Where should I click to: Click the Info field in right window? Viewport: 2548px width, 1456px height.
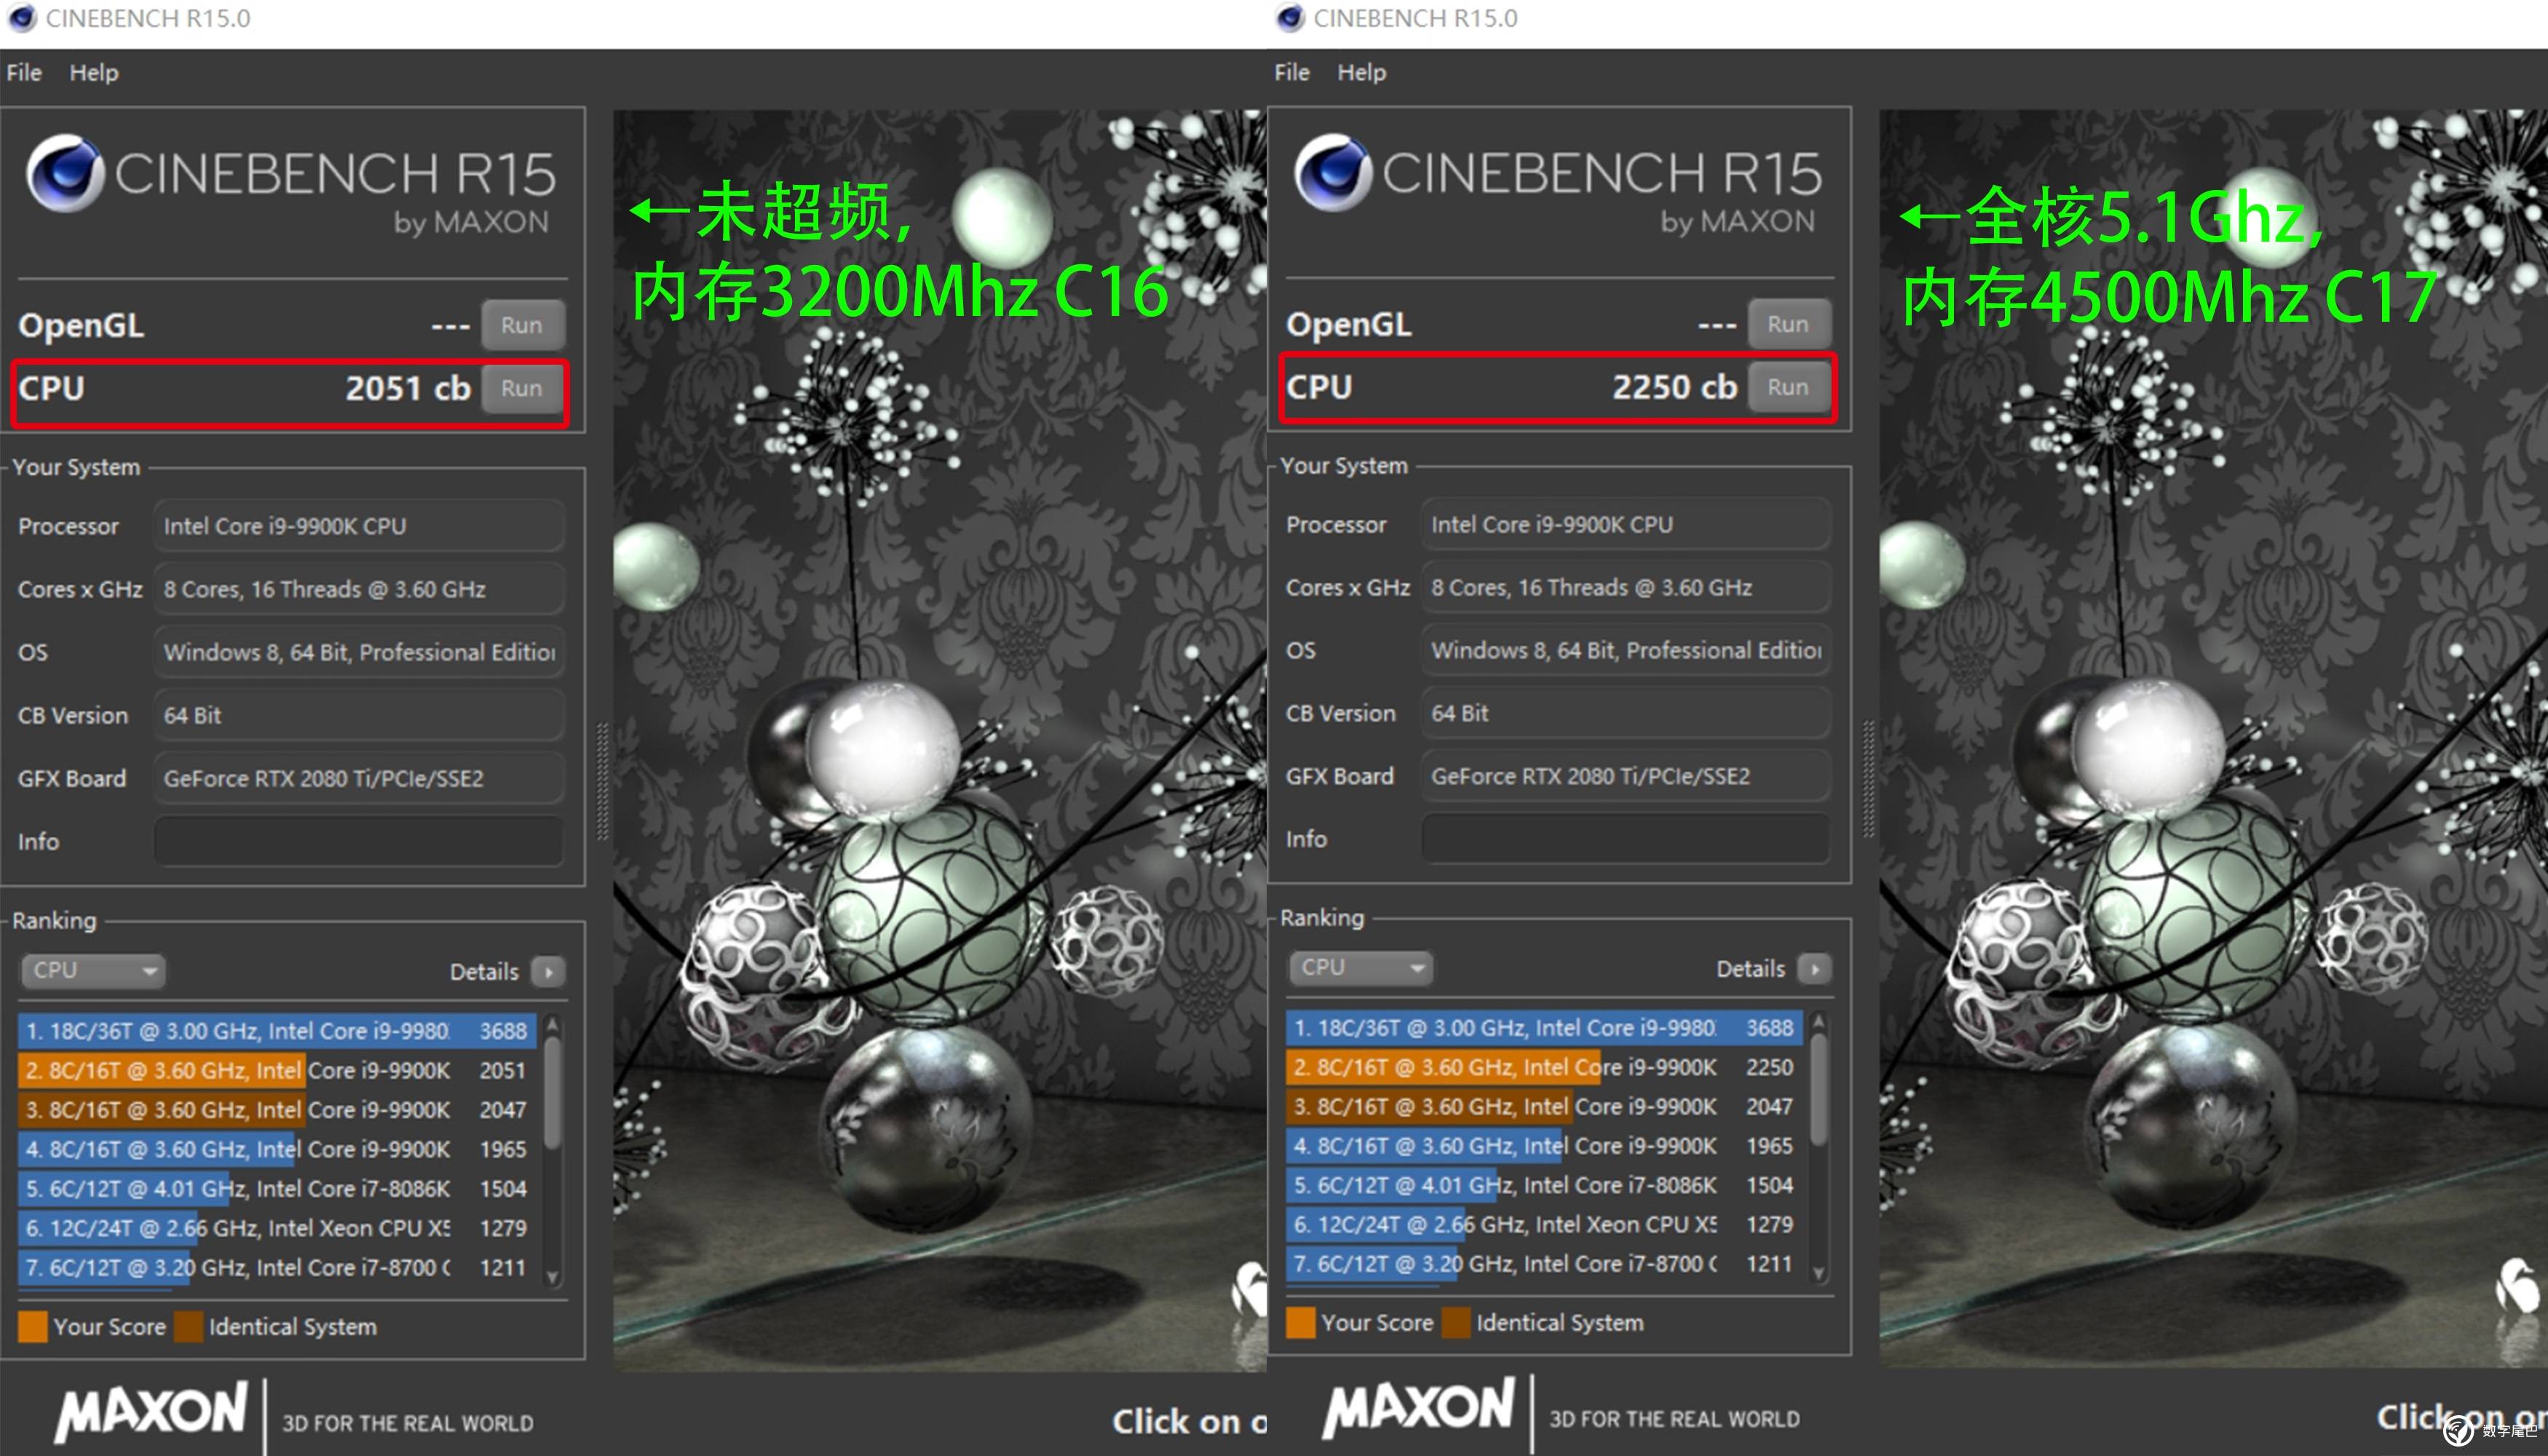pos(1626,839)
